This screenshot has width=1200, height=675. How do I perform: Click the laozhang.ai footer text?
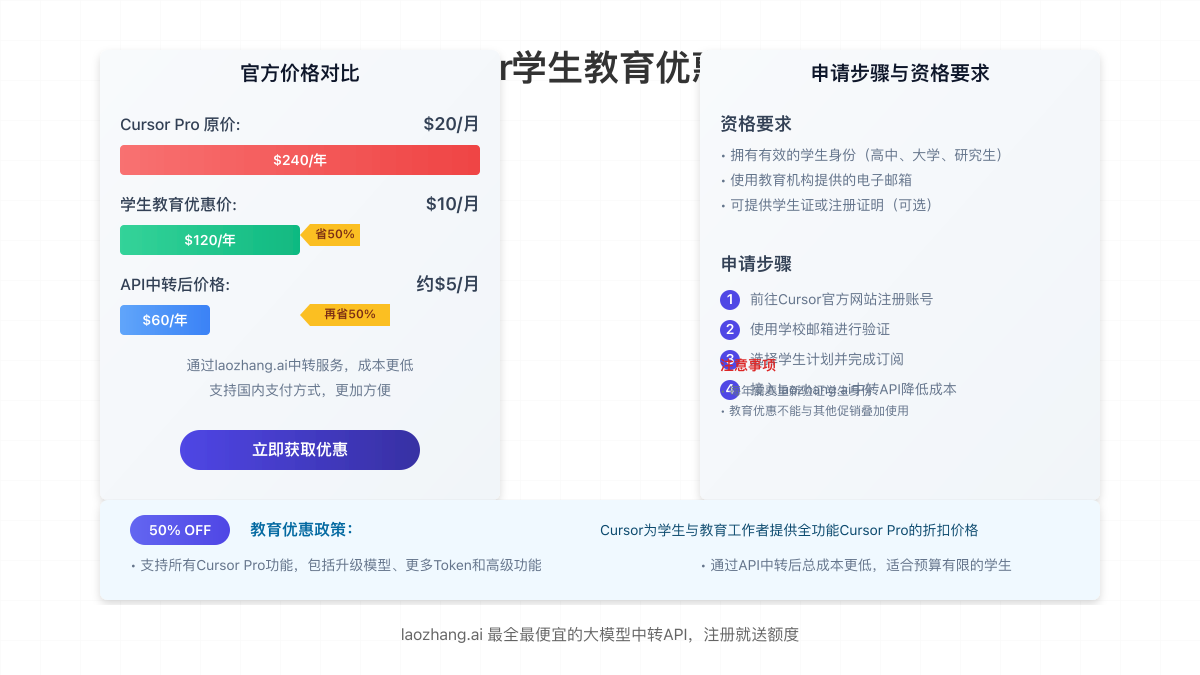600,634
